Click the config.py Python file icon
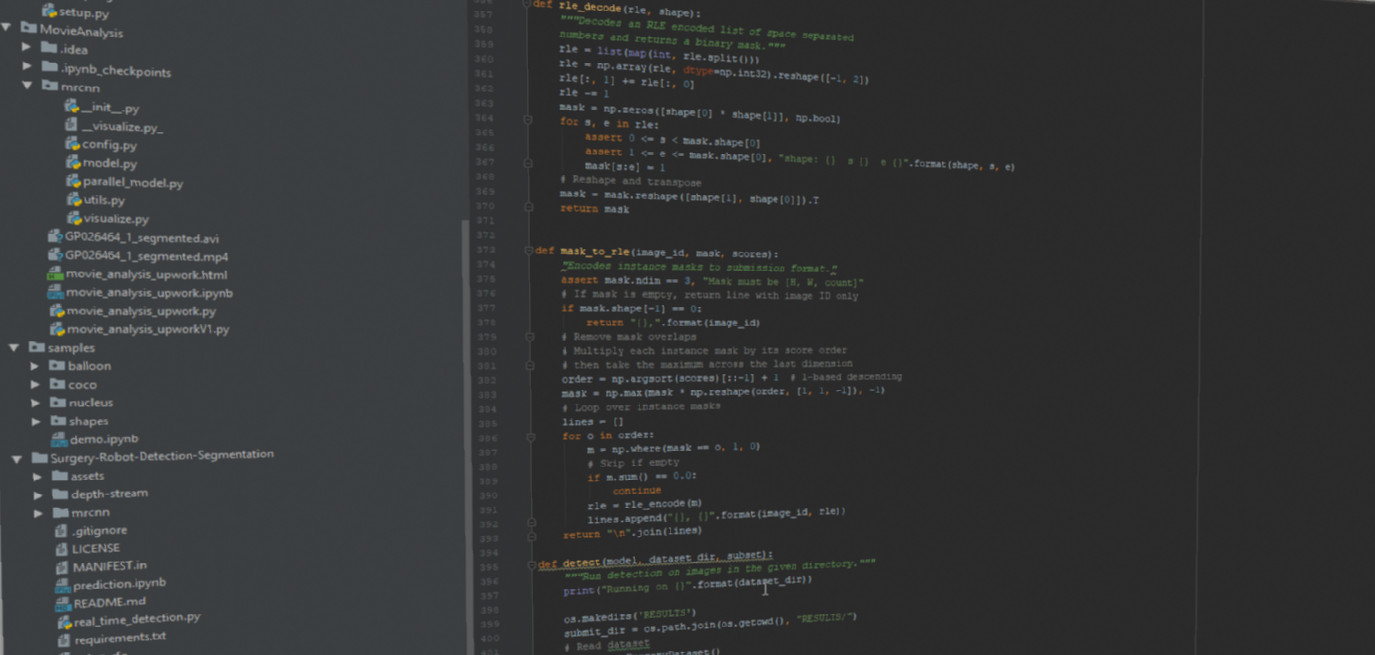 coord(72,144)
